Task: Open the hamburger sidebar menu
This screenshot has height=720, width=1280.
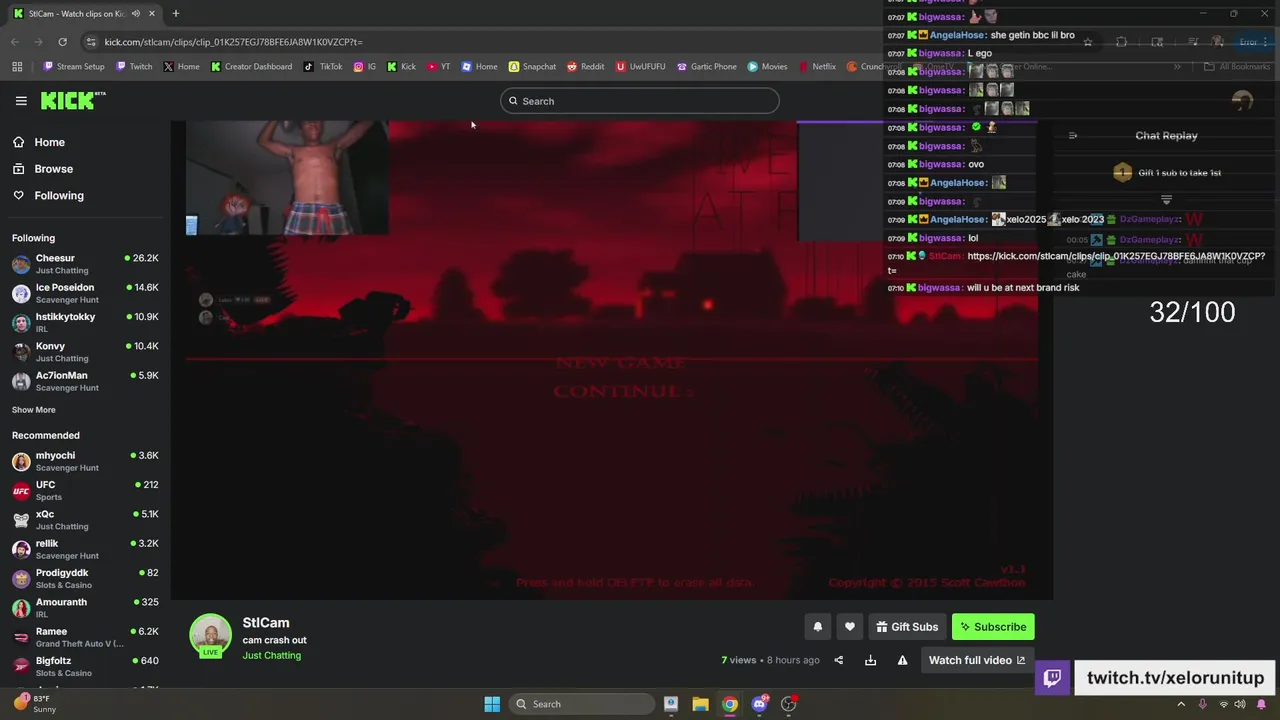Action: [21, 101]
